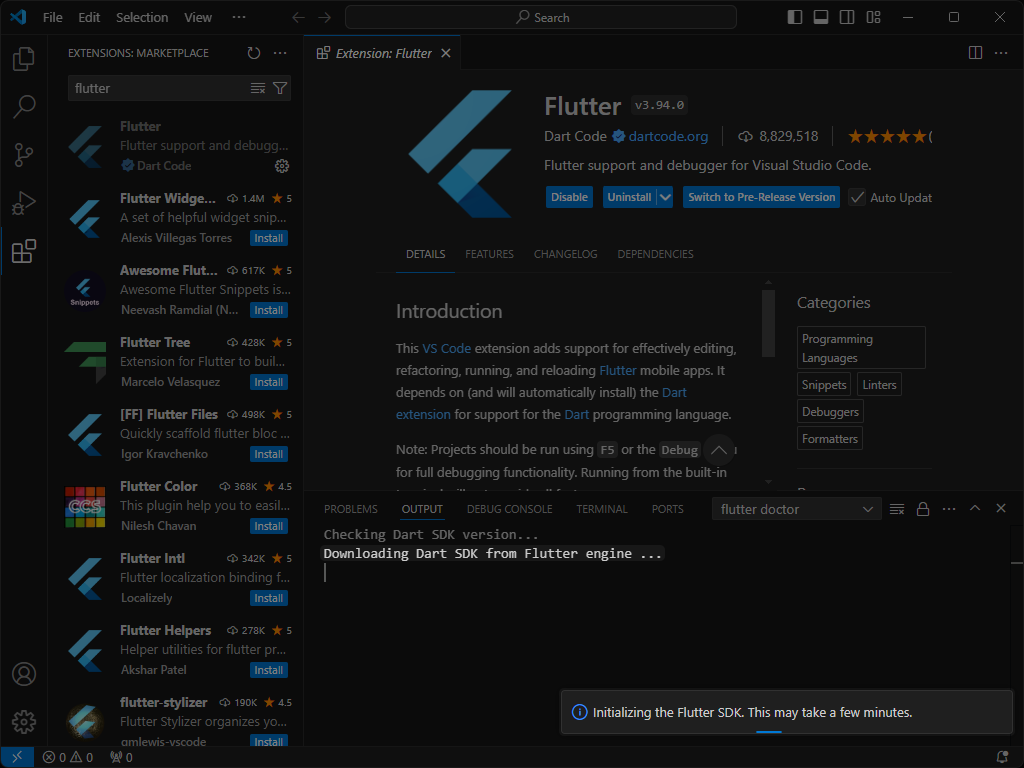Select the Programming Languages category
1024x768 pixels.
[861, 348]
